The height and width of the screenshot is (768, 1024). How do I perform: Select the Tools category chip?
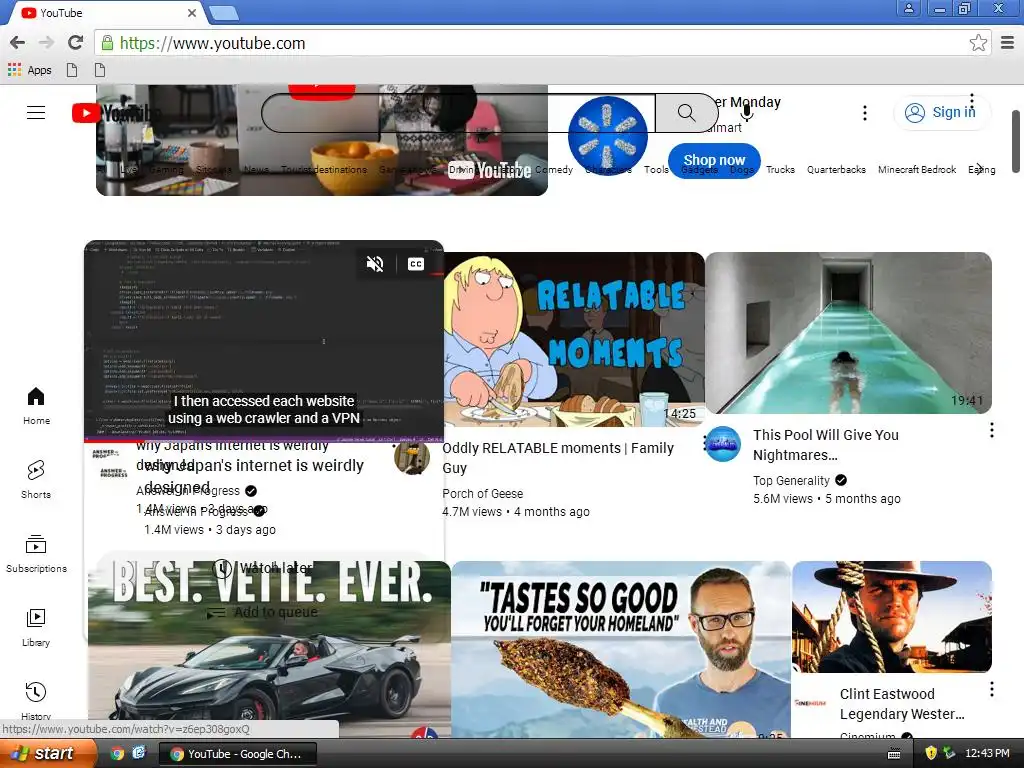pyautogui.click(x=656, y=170)
